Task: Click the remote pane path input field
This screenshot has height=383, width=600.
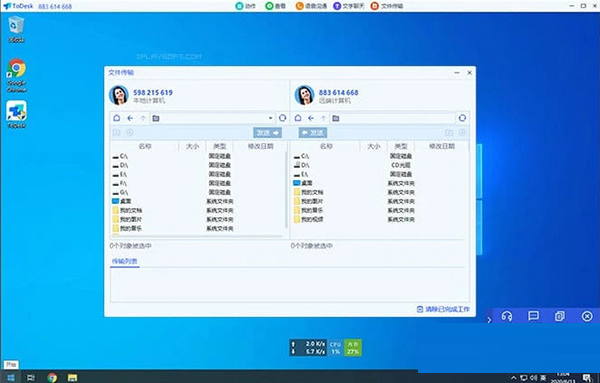Action: tap(393, 118)
